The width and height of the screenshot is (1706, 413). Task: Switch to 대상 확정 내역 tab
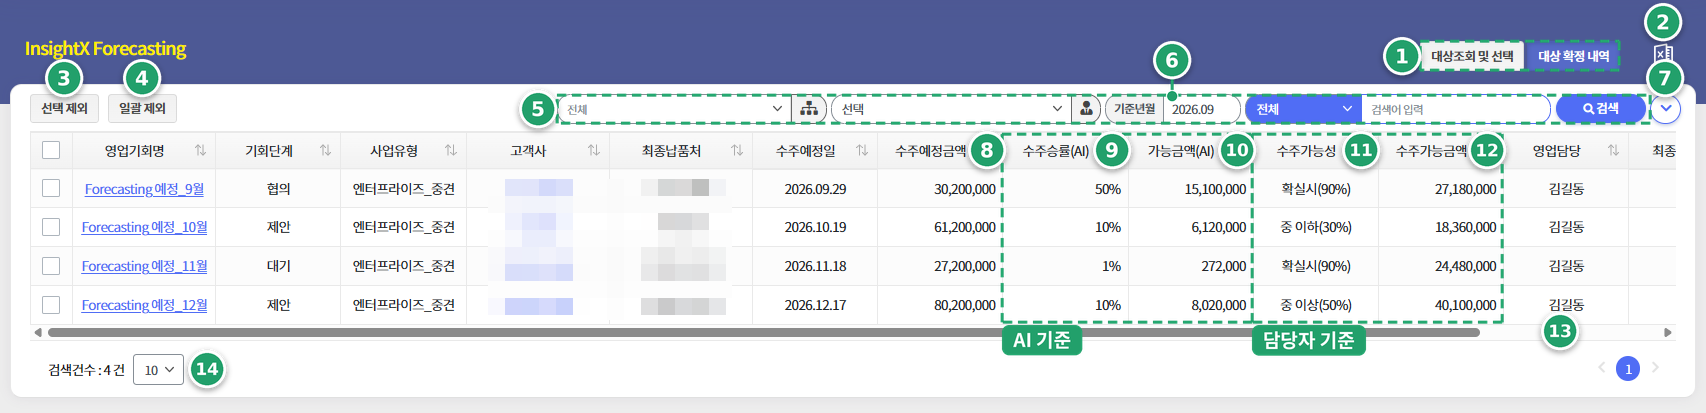(x=1573, y=56)
